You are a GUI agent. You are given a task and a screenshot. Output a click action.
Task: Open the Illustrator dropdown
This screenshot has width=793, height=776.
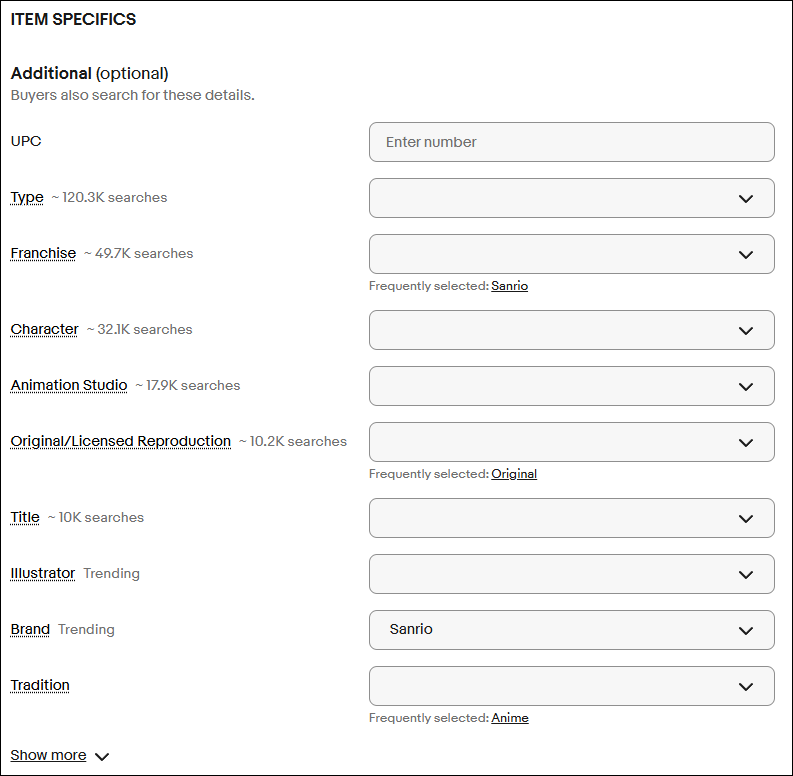pyautogui.click(x=571, y=574)
